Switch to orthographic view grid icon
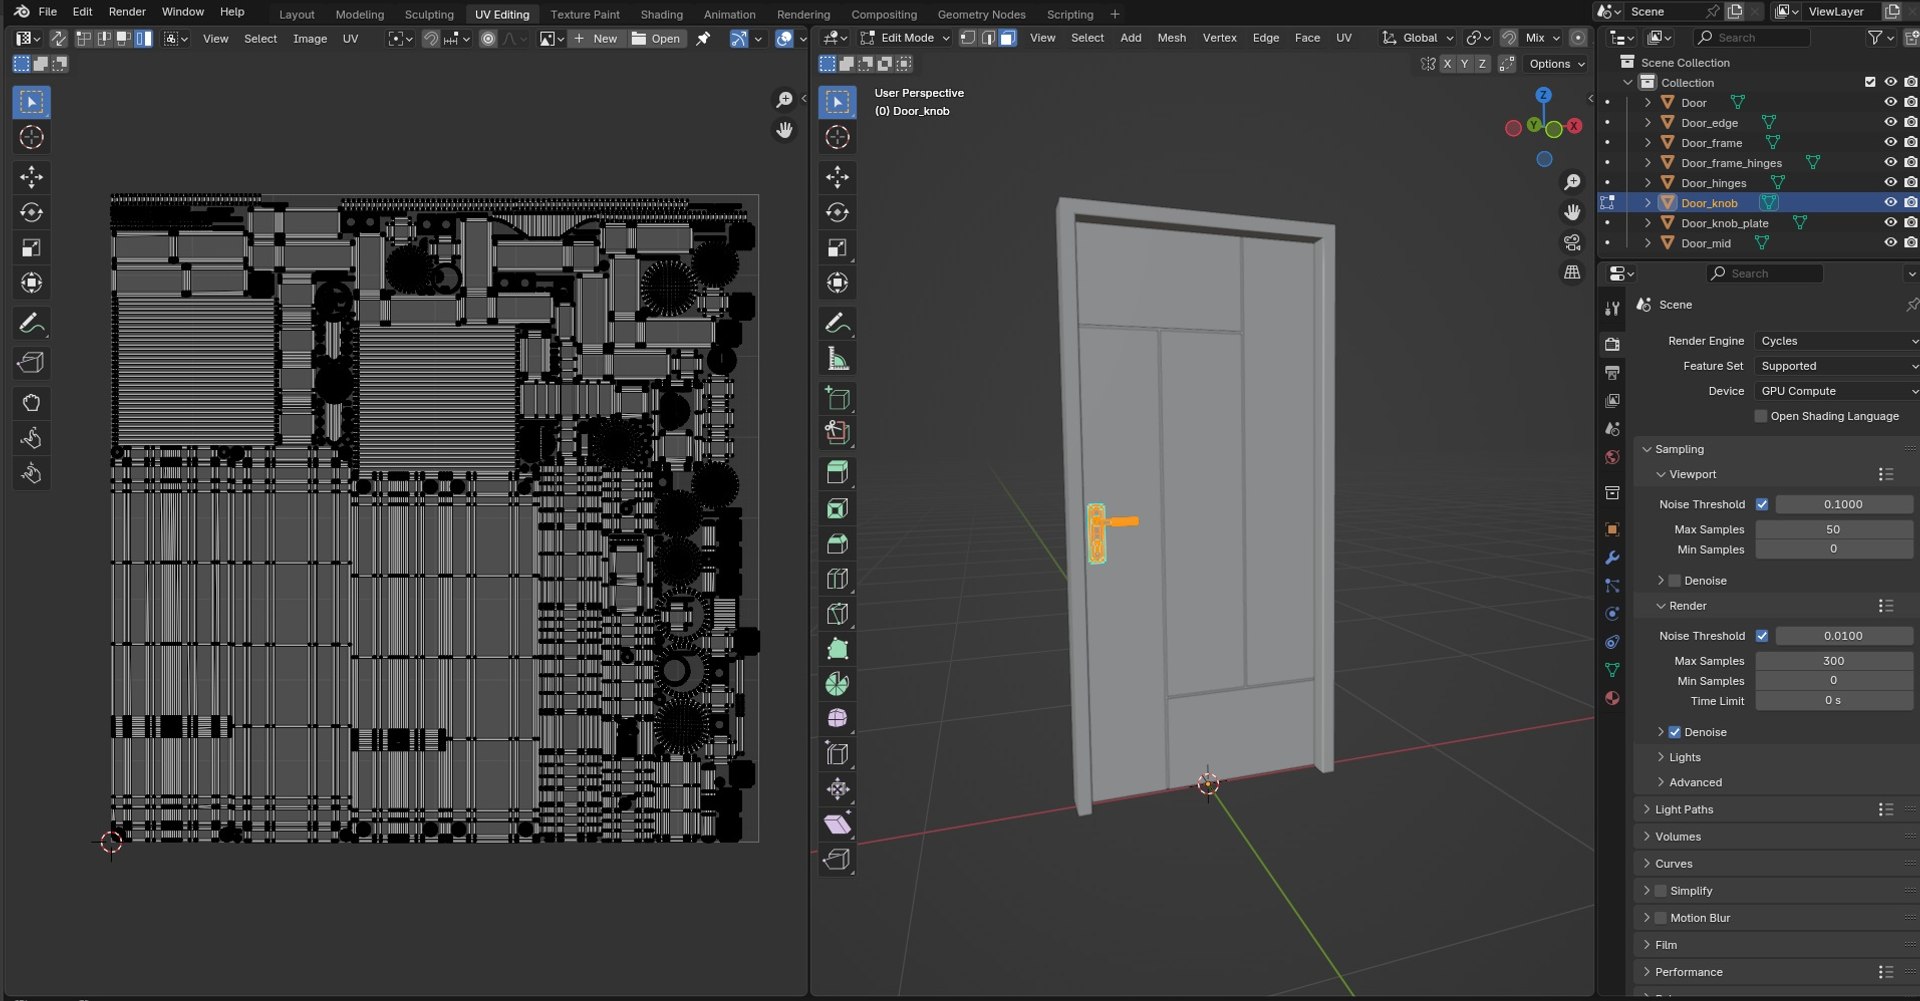Viewport: 1920px width, 1001px height. point(1572,273)
